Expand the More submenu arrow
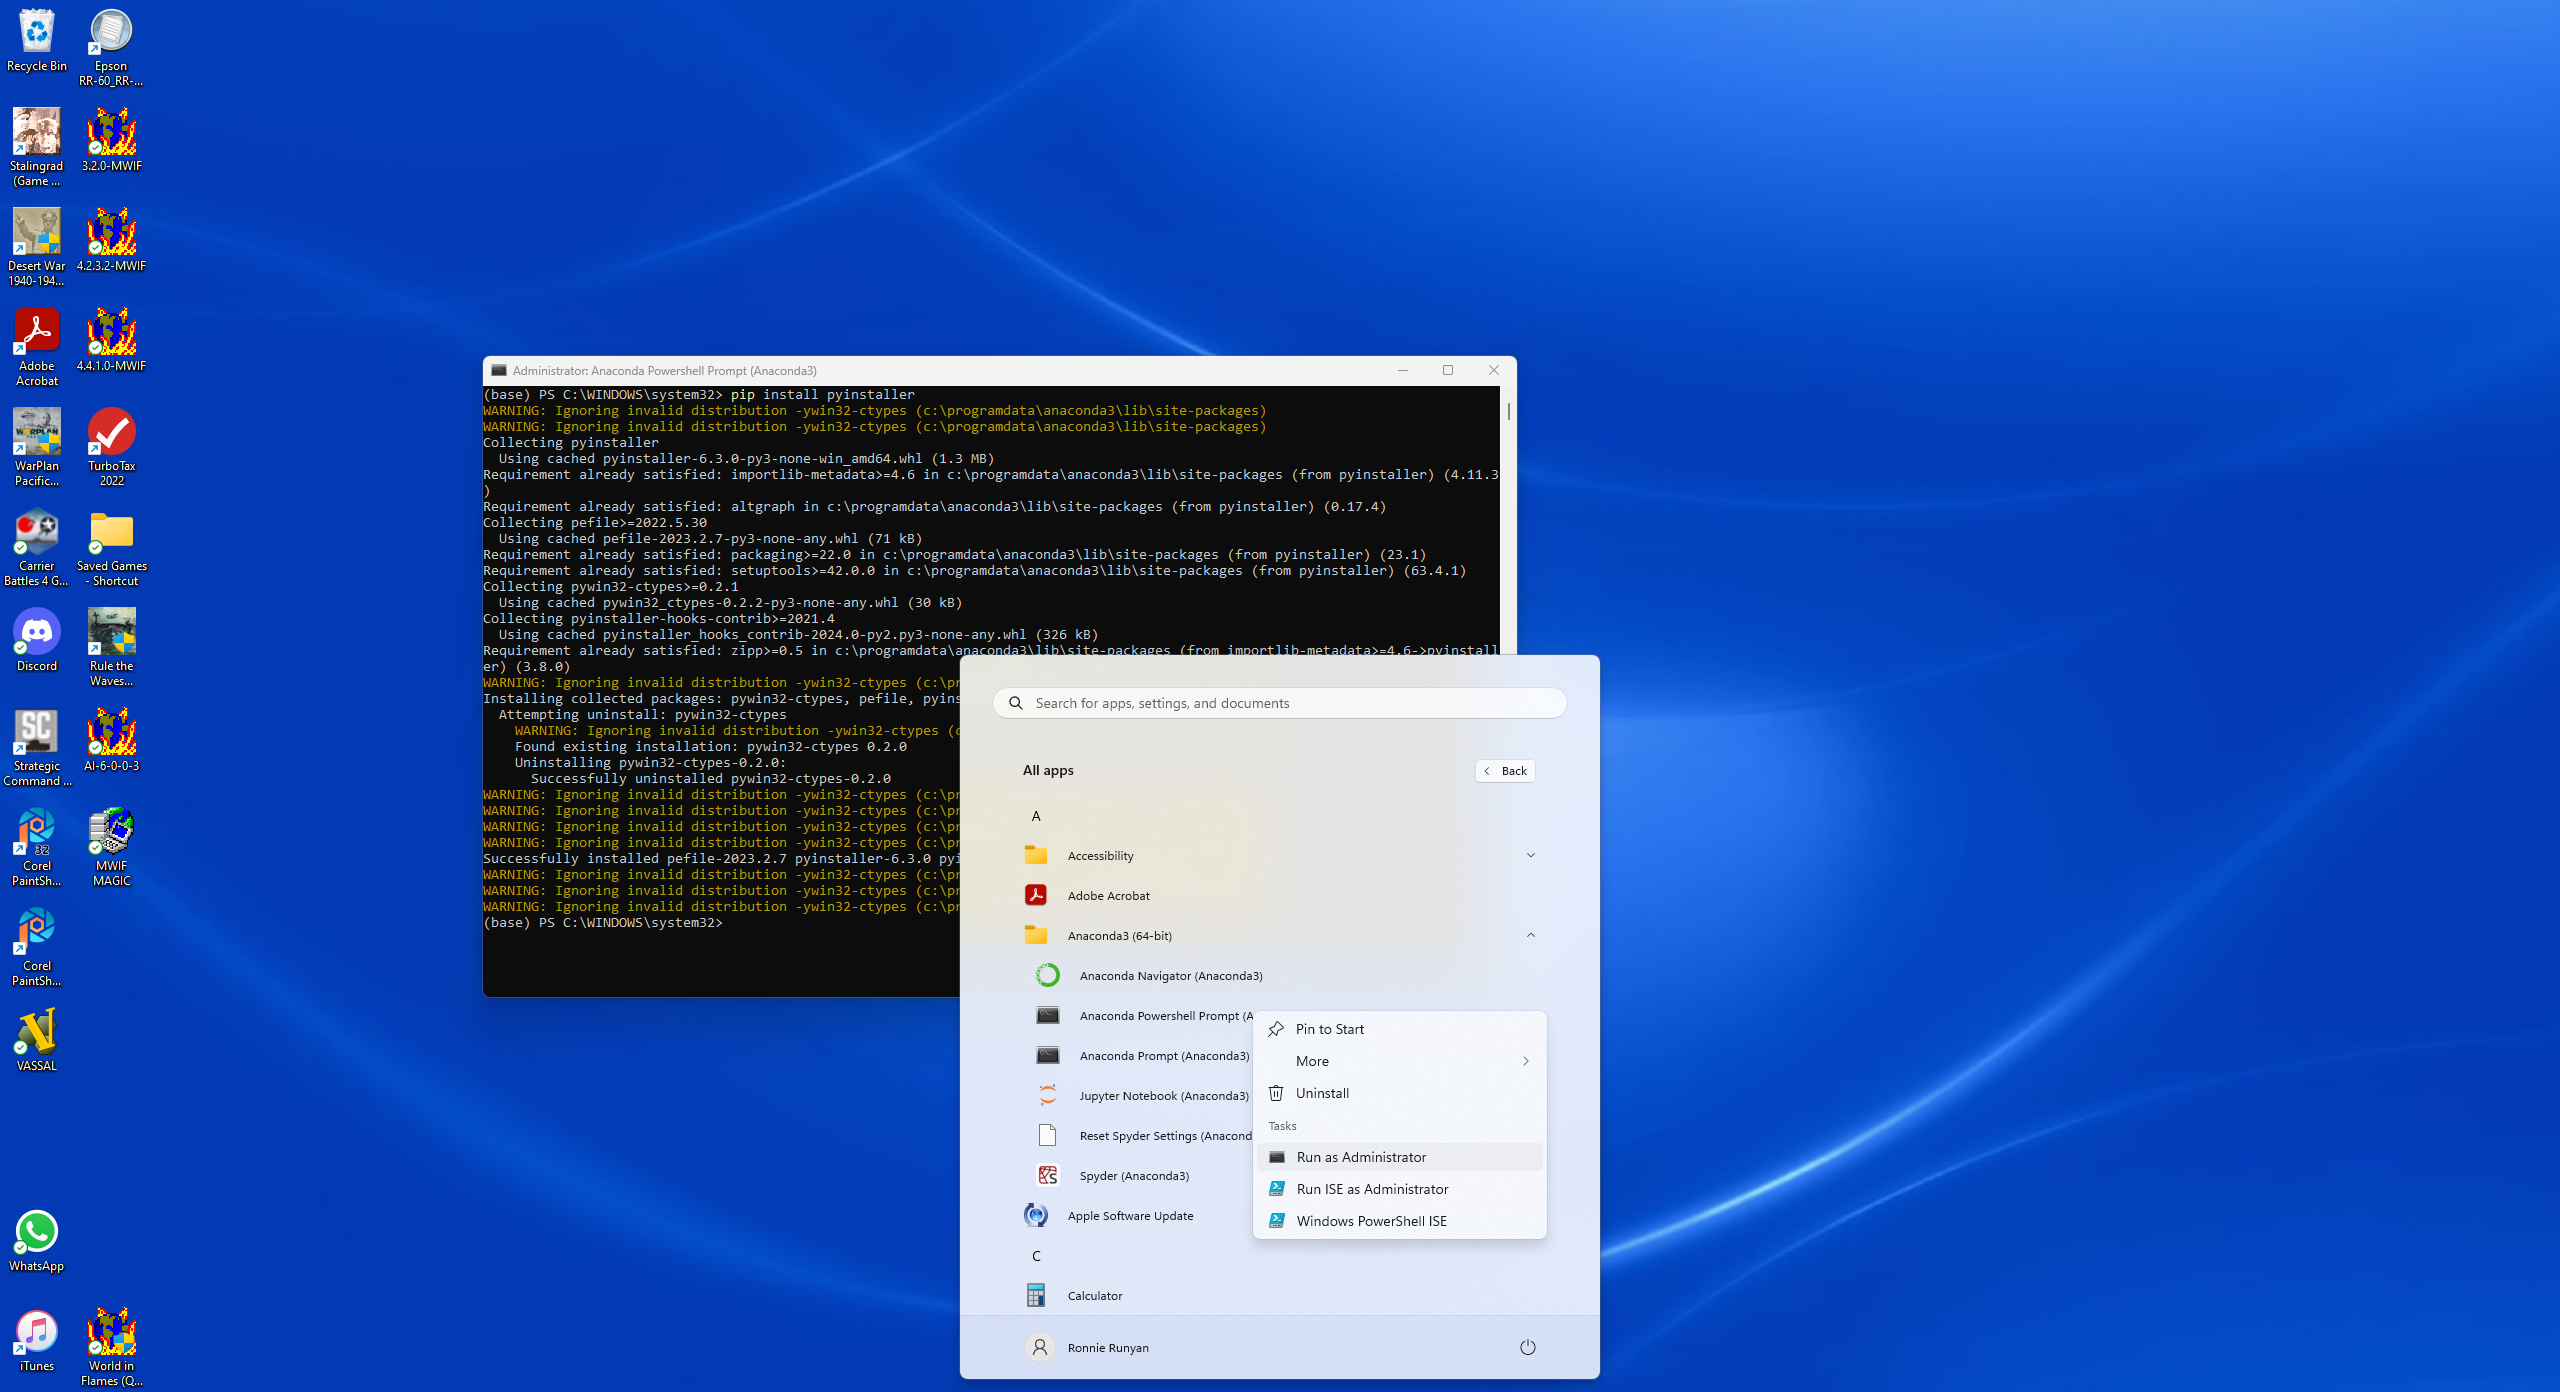Screen dimensions: 2560x1392 (x=1525, y=1061)
